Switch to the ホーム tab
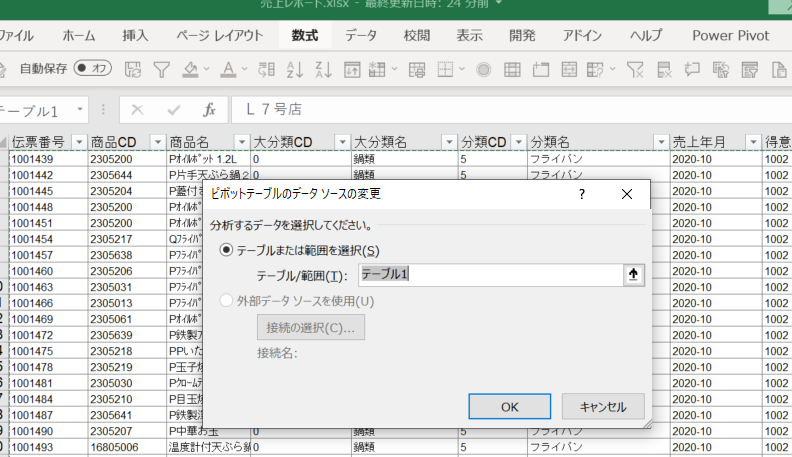792x457 pixels. 79,36
